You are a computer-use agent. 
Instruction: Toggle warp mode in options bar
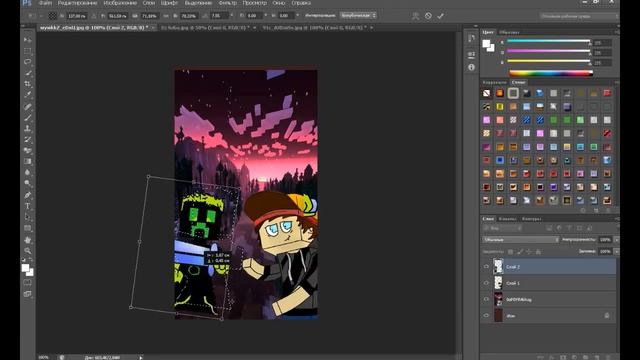[415, 16]
